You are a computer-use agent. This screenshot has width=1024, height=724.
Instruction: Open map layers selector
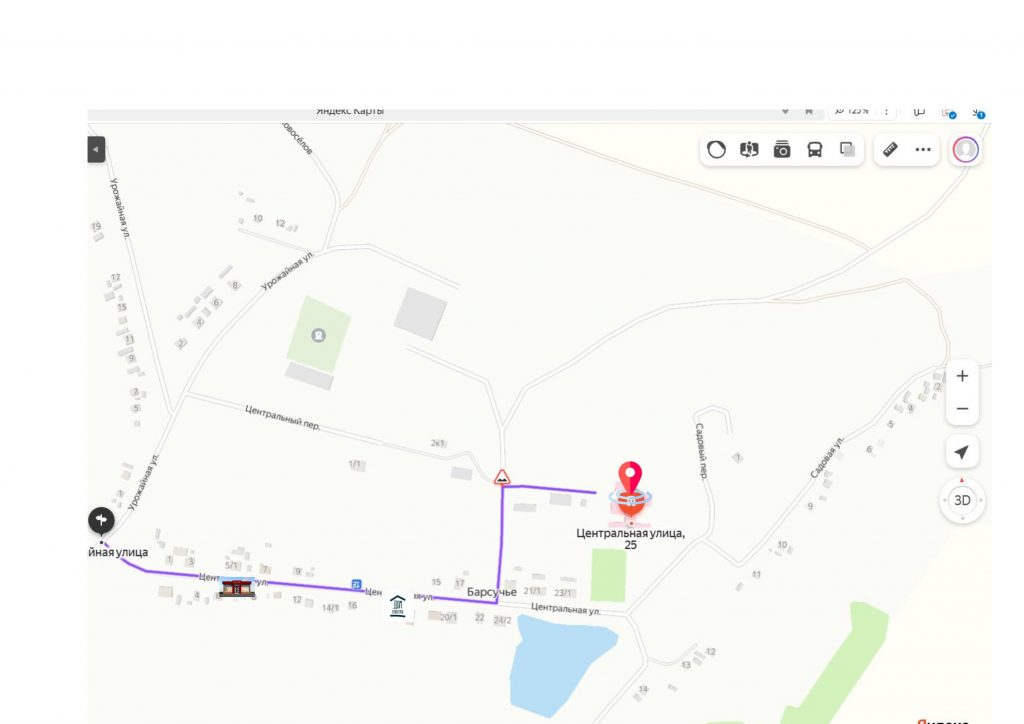point(847,150)
